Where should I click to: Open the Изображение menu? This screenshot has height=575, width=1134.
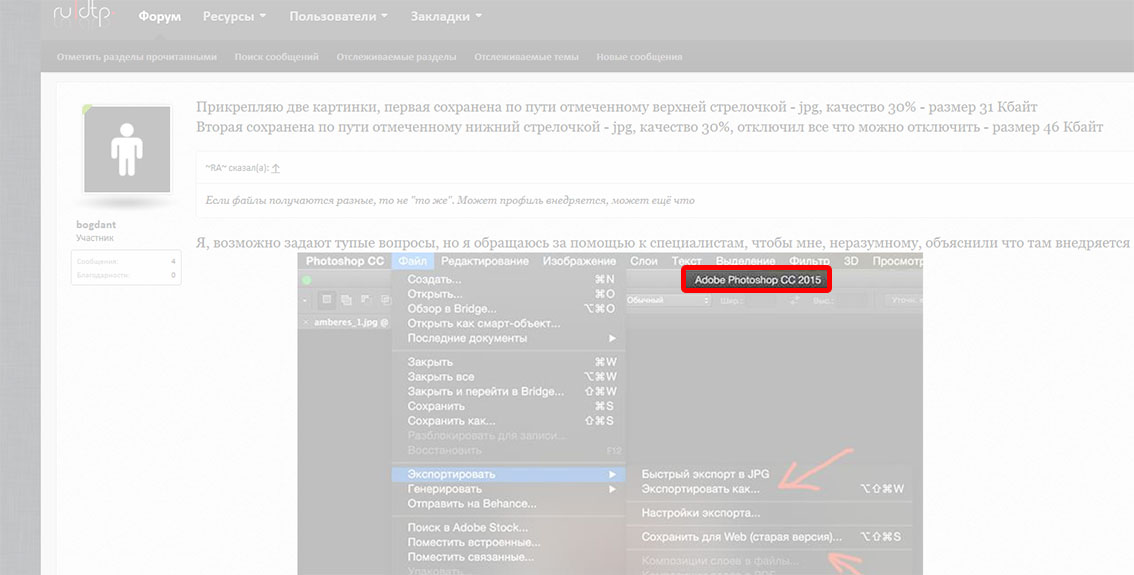pyautogui.click(x=579, y=261)
